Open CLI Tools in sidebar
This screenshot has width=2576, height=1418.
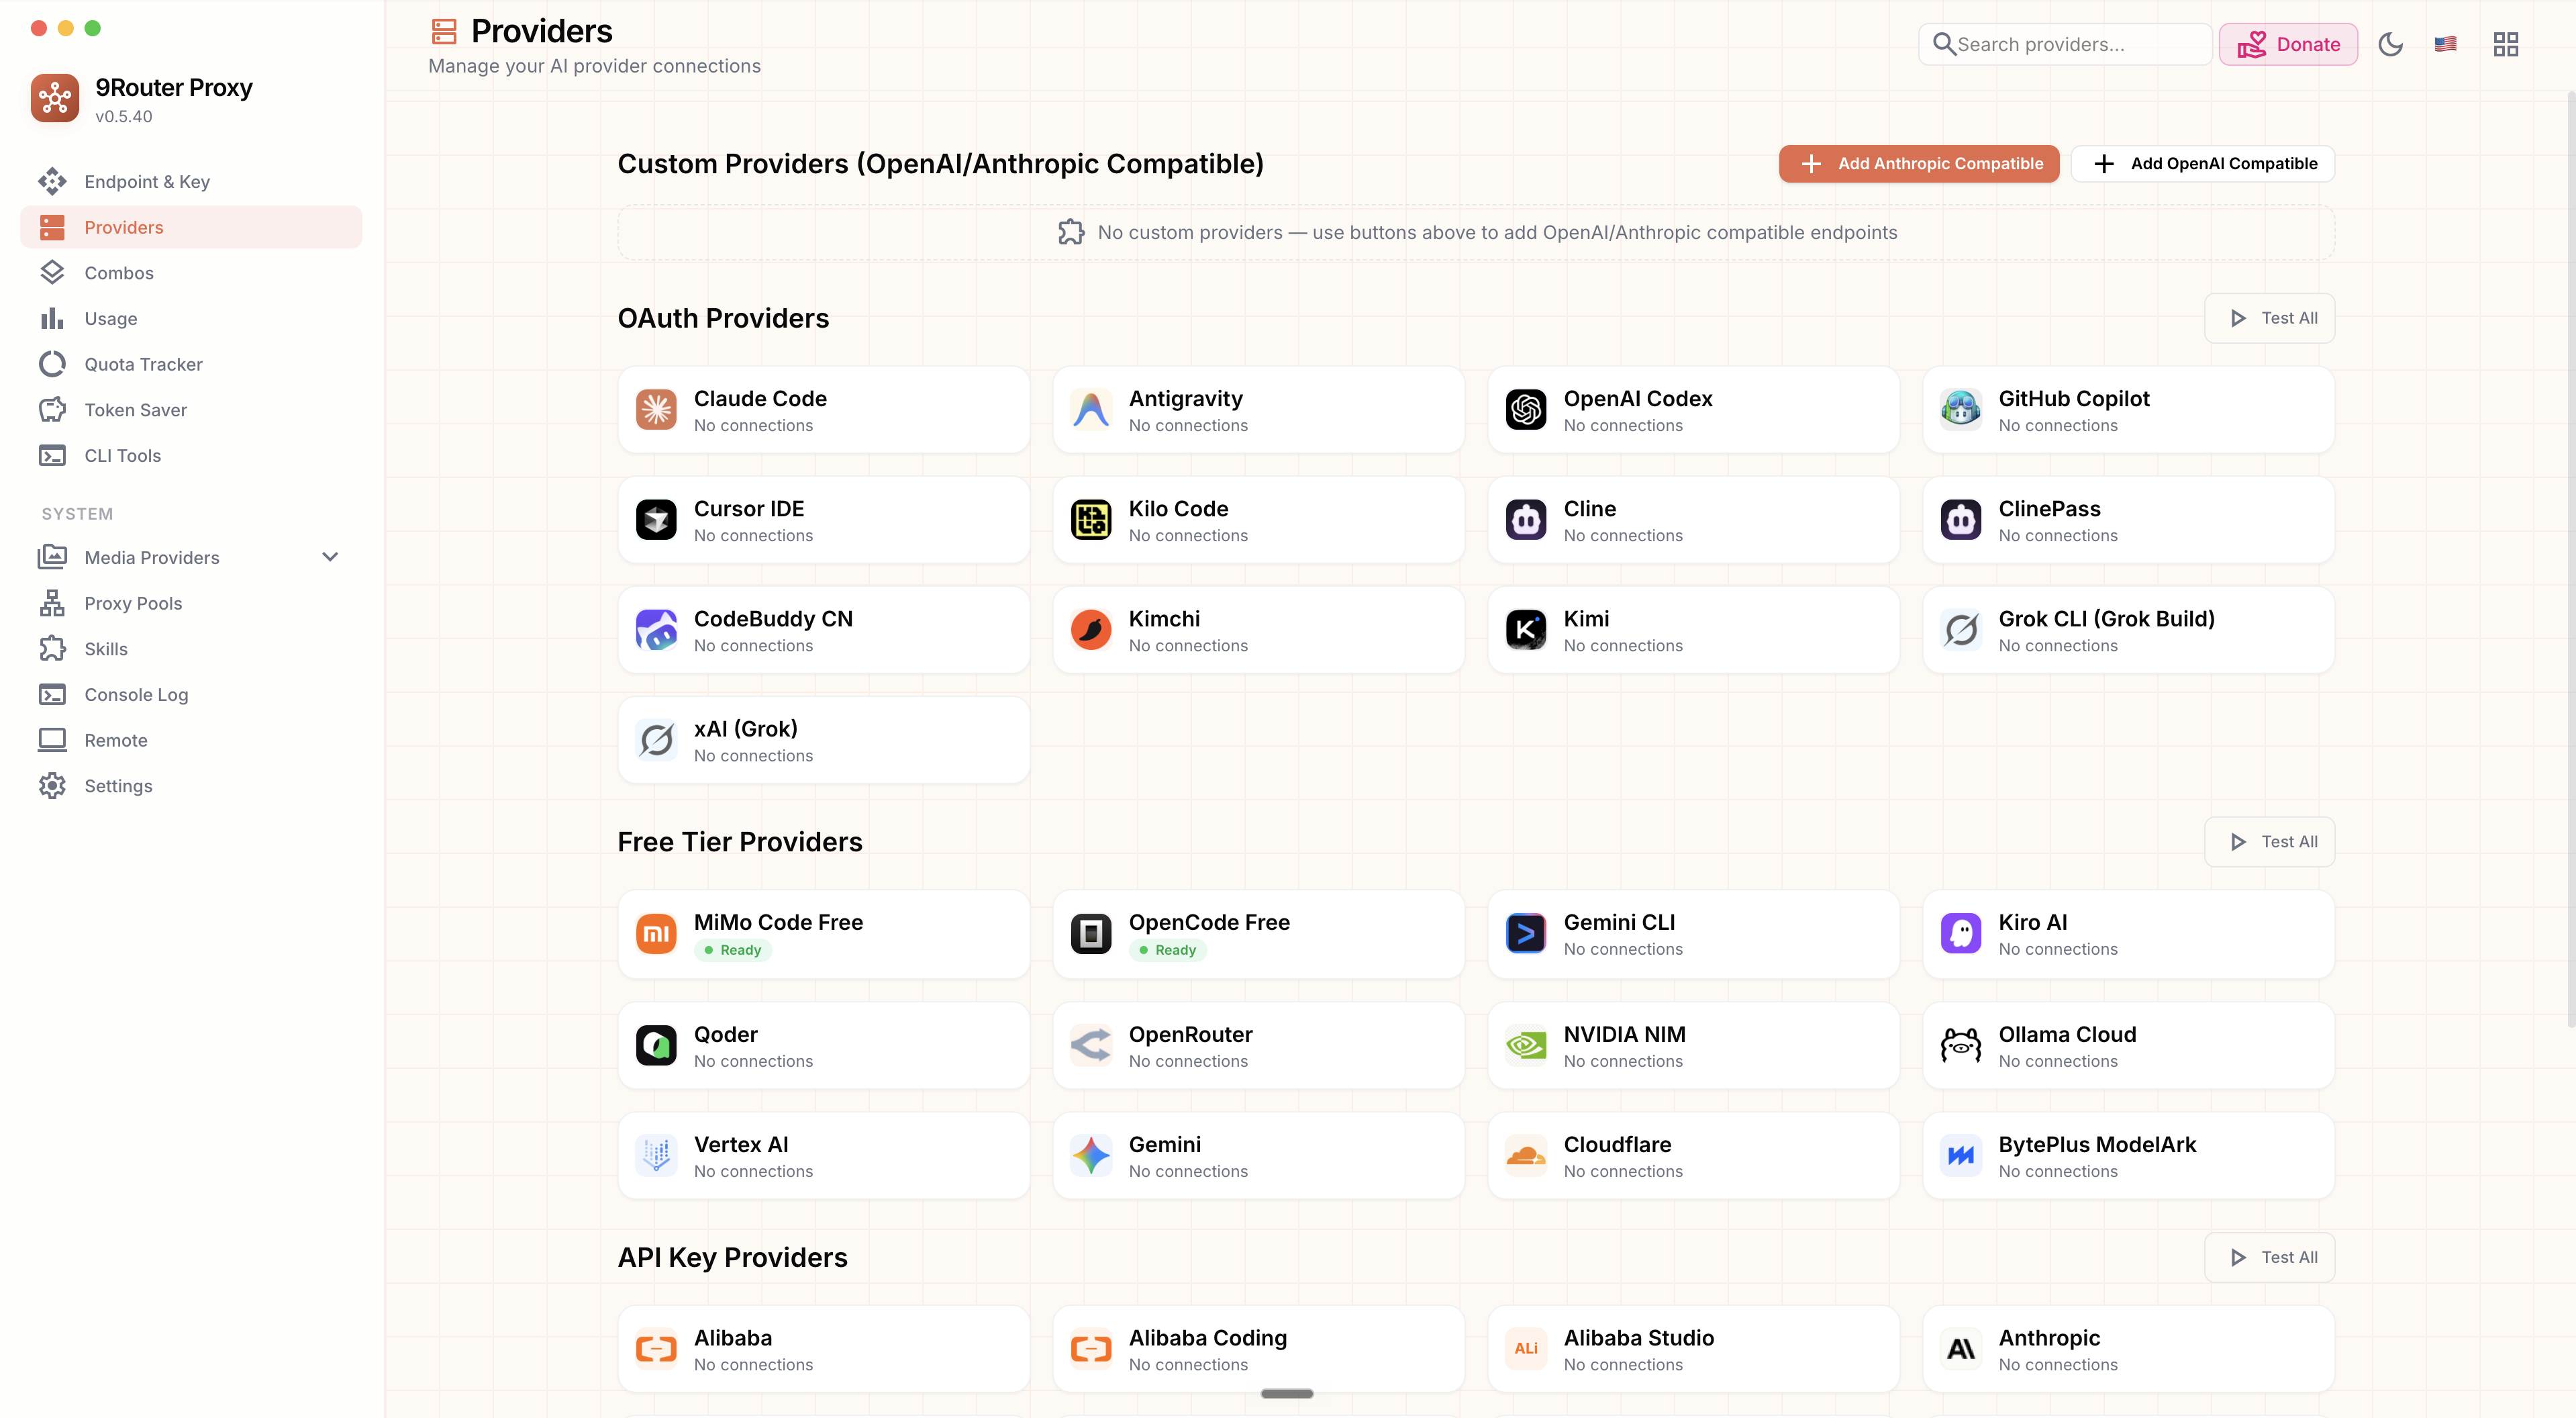coord(191,455)
